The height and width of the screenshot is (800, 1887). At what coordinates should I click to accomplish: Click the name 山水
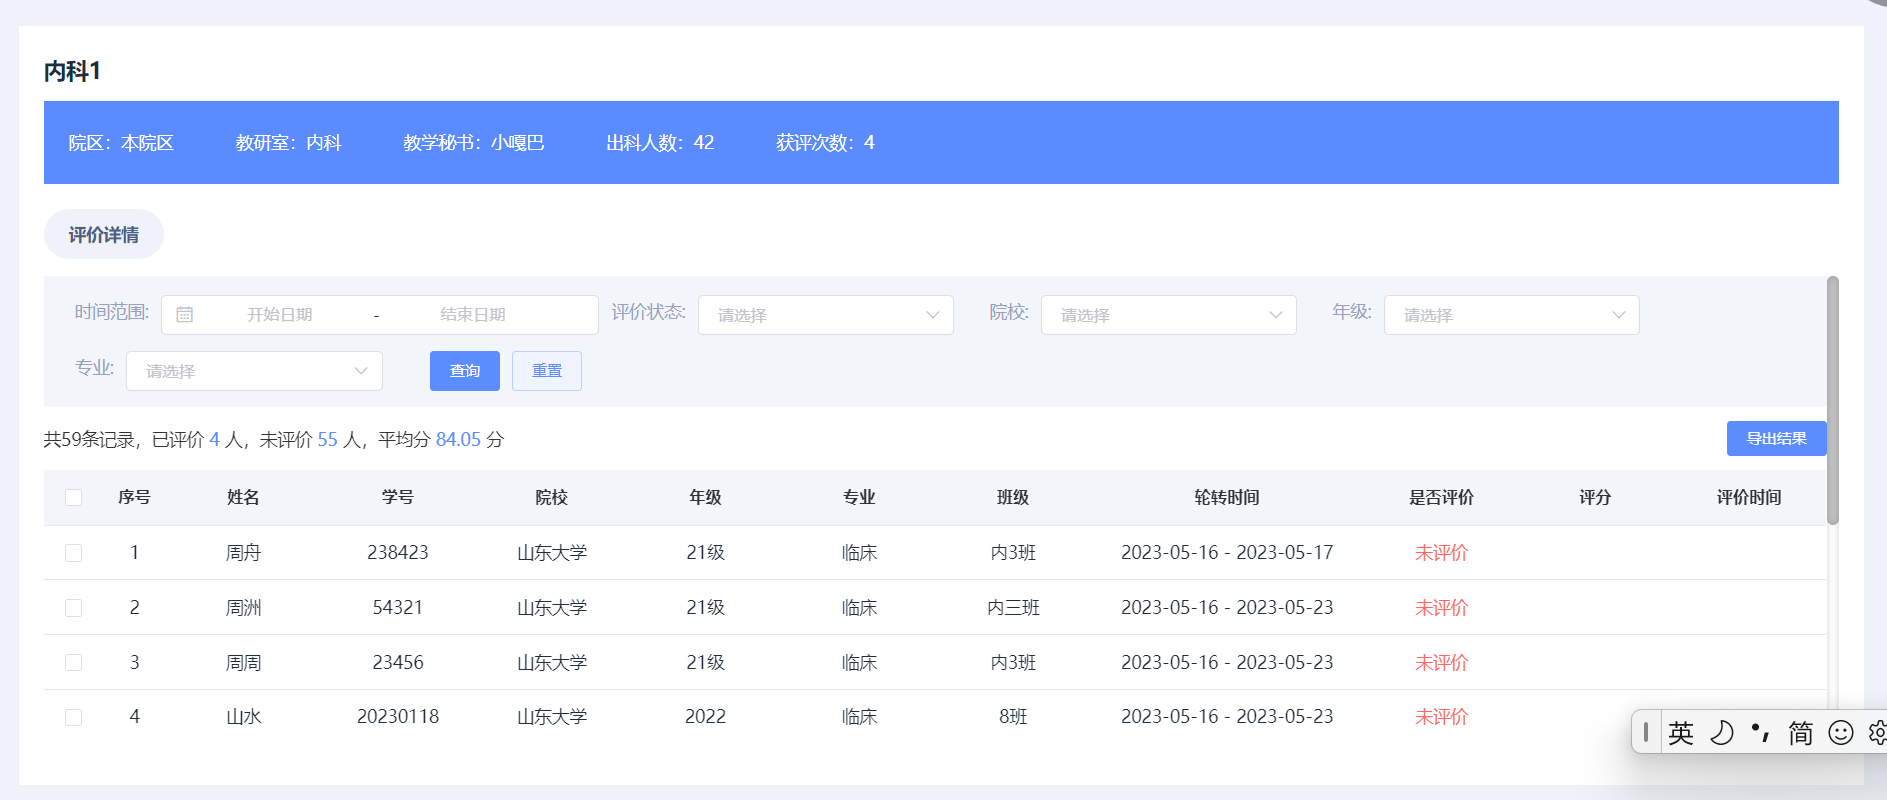pos(243,717)
